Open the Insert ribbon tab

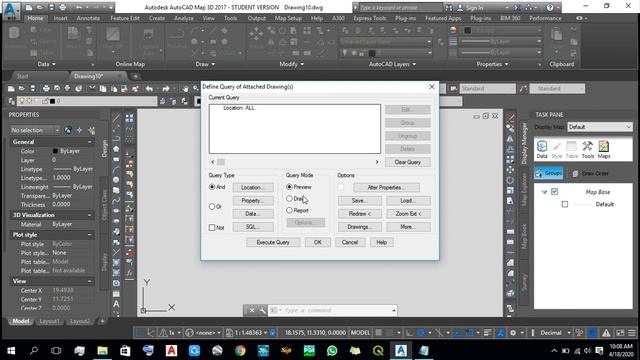coord(60,18)
